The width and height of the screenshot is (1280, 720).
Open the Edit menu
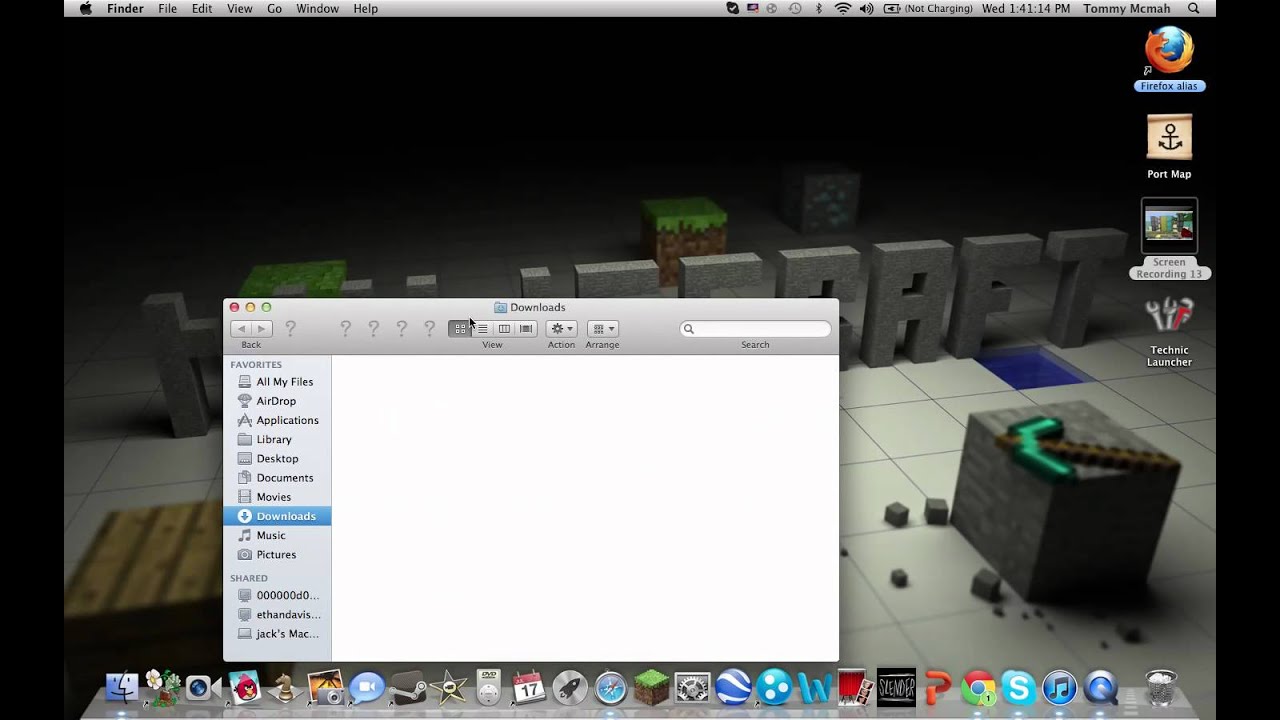pos(202,8)
